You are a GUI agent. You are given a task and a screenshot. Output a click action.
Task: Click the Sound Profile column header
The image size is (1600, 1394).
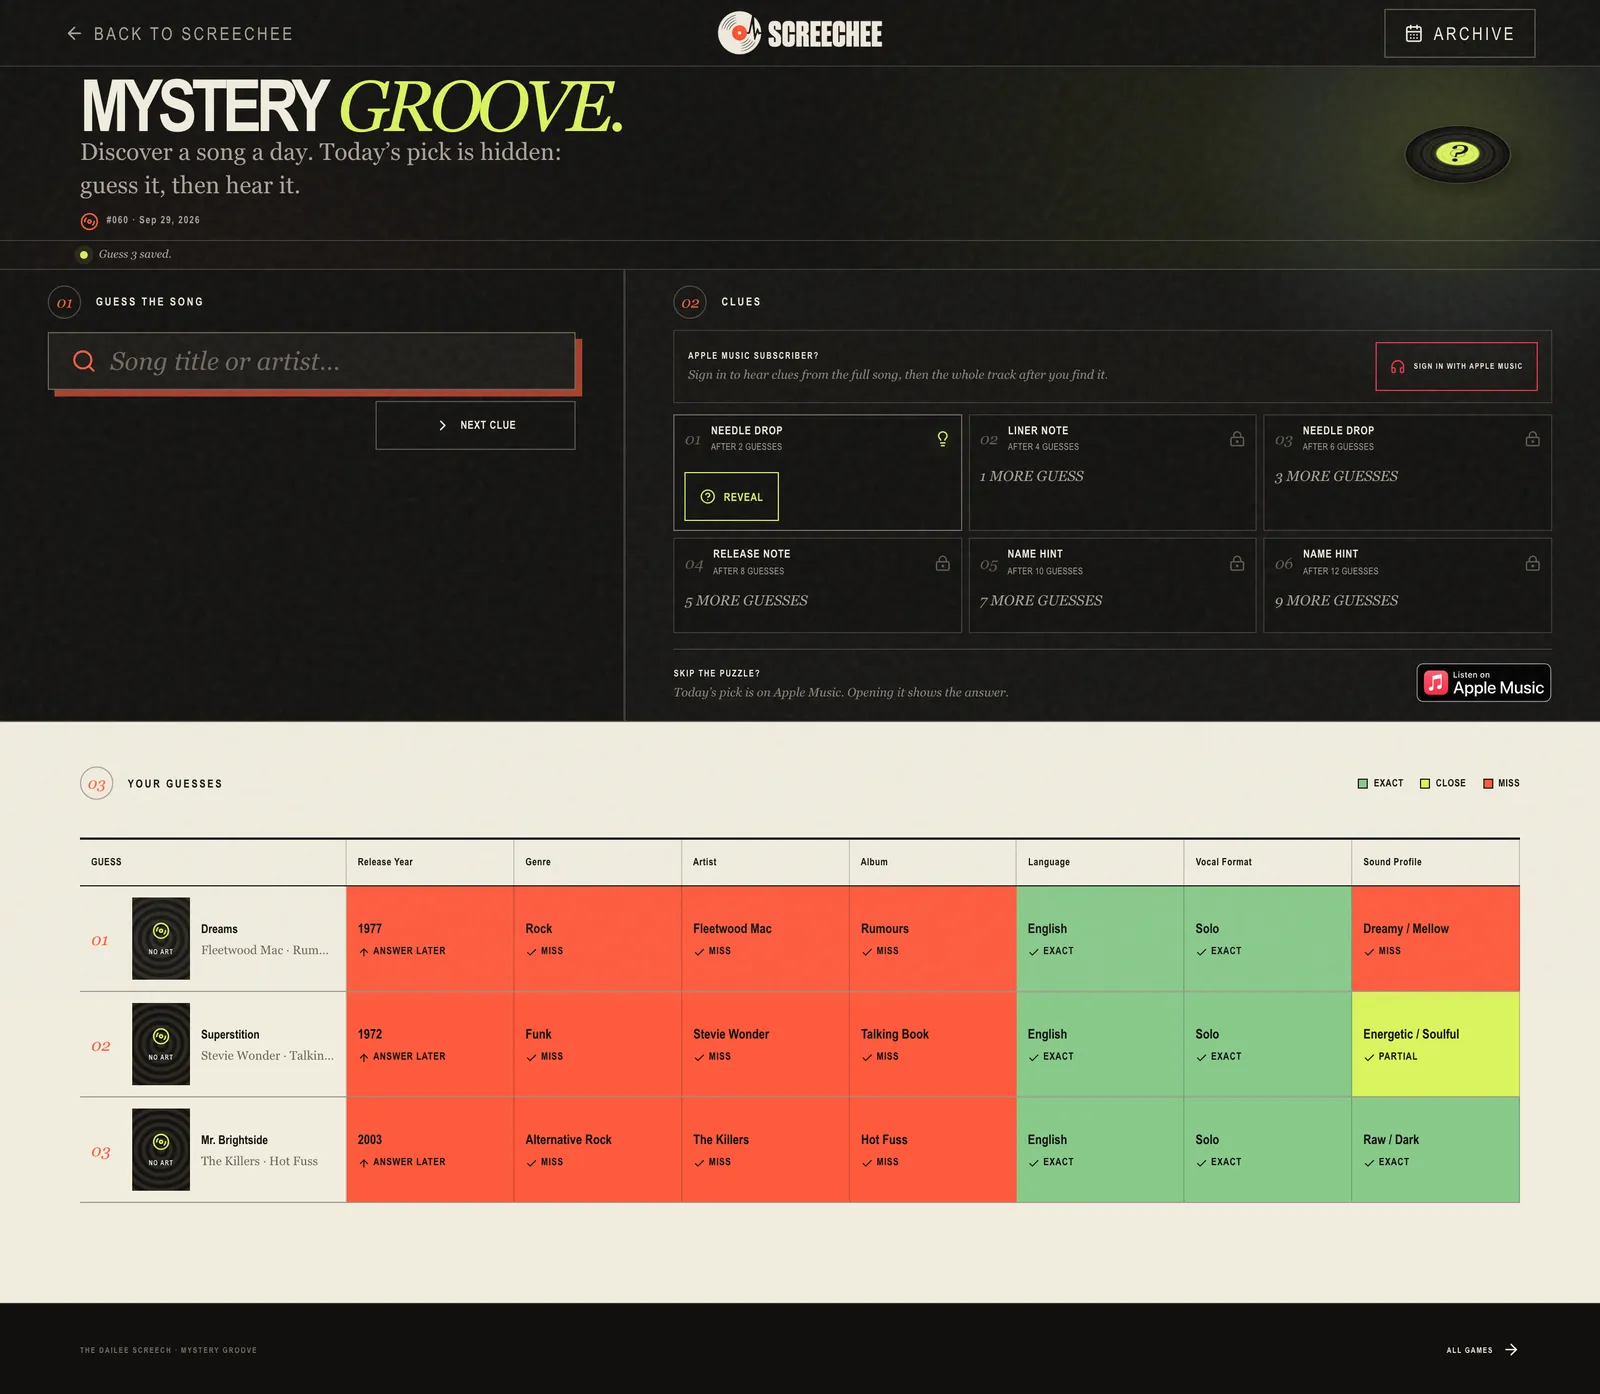[x=1436, y=862]
